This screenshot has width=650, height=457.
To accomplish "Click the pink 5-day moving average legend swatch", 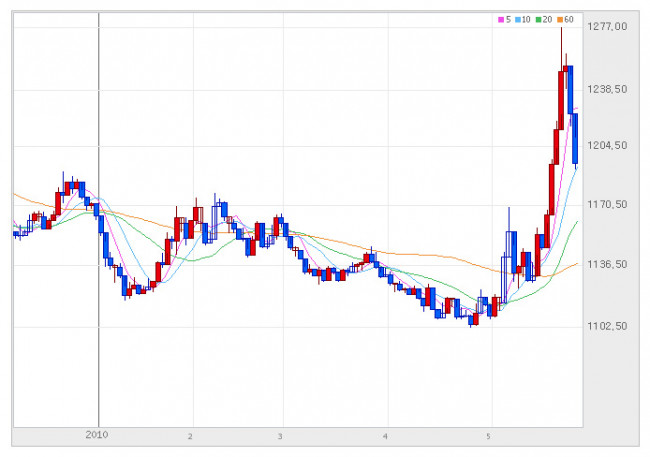I will pyautogui.click(x=501, y=19).
